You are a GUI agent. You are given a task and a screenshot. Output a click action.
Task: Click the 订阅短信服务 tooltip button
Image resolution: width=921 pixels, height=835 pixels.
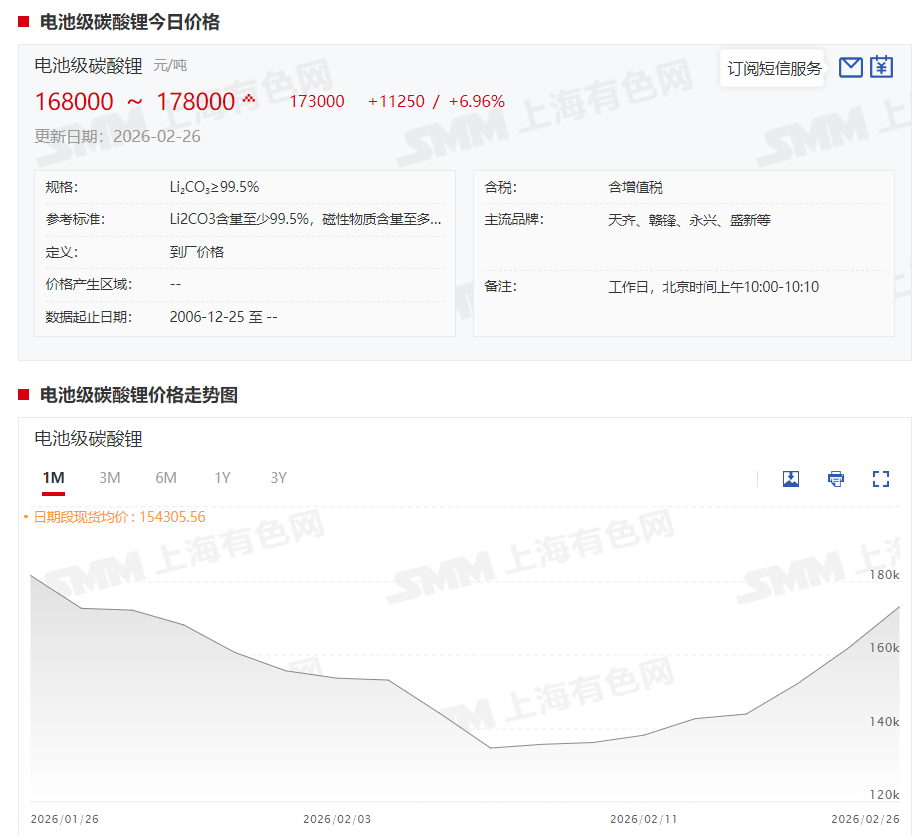[774, 68]
